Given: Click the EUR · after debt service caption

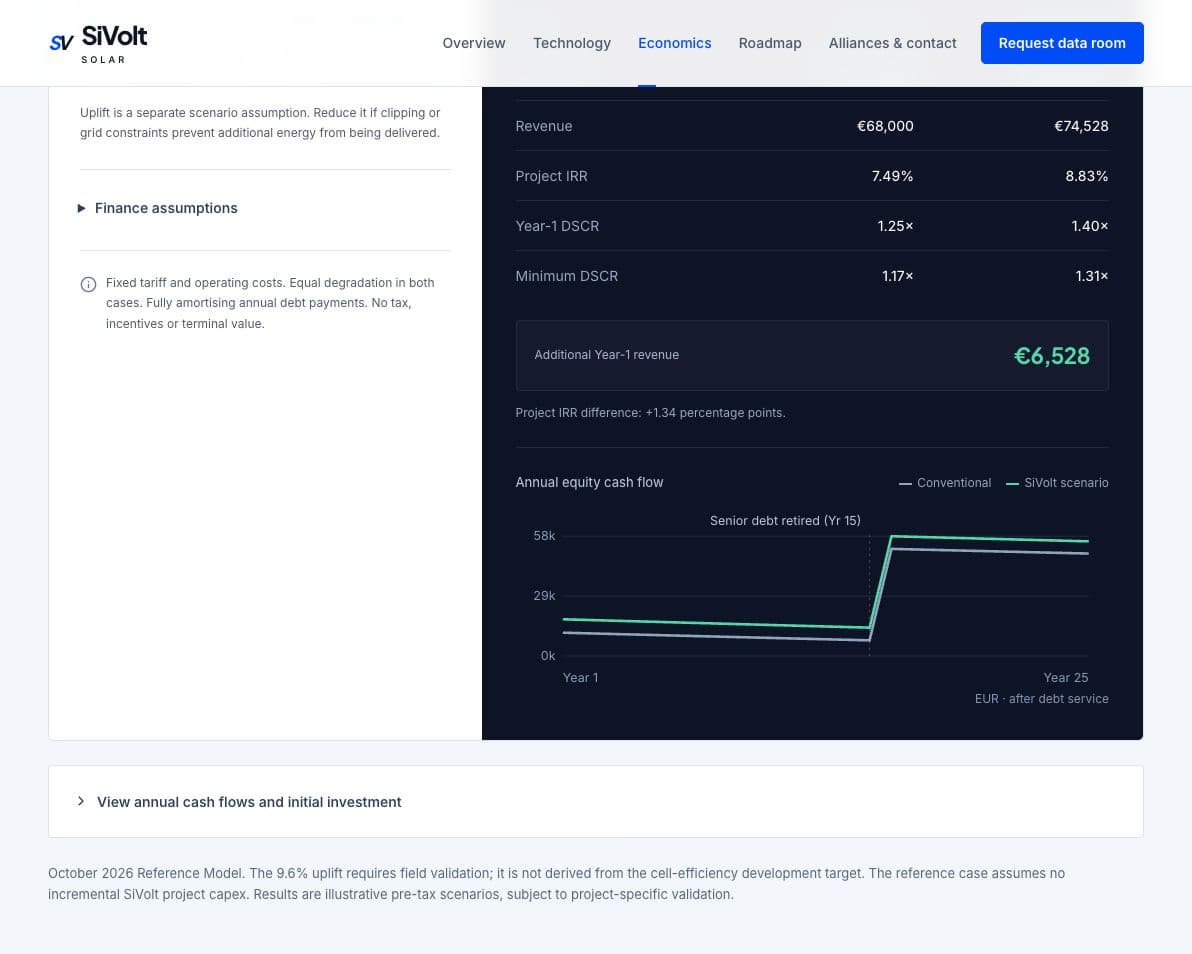Looking at the screenshot, I should (1041, 699).
